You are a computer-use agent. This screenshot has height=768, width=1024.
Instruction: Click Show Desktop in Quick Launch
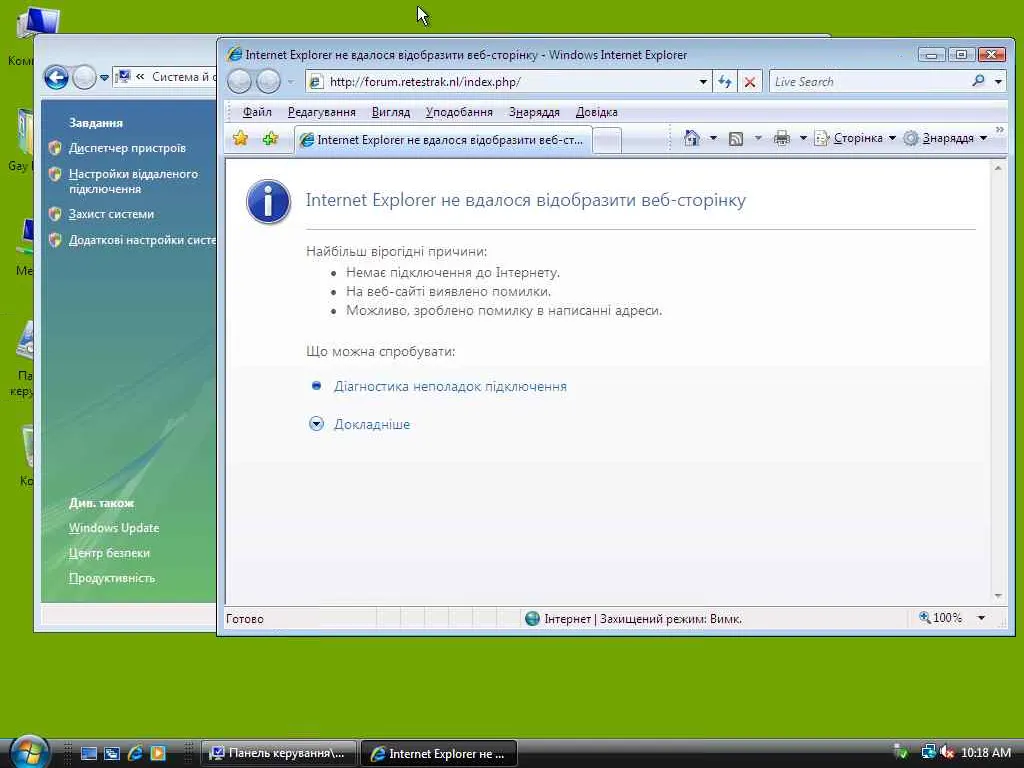(89, 753)
